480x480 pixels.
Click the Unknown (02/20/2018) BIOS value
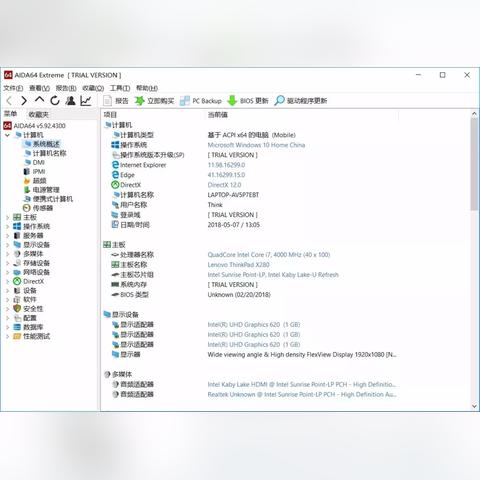coord(239,295)
